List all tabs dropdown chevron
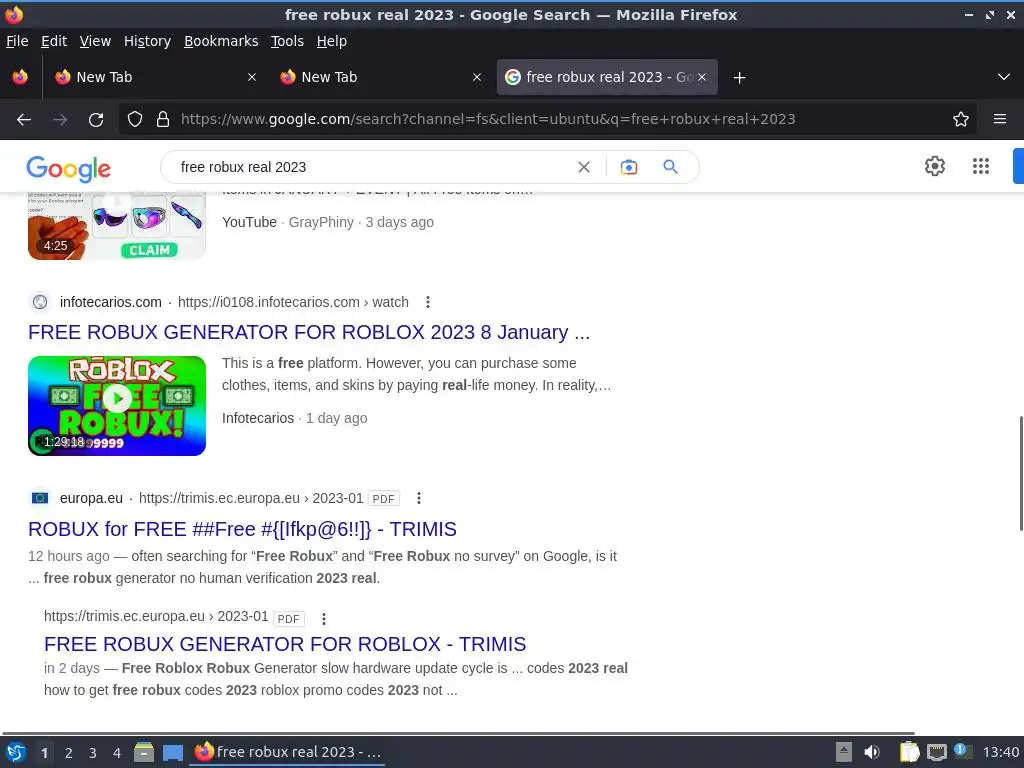 (1003, 77)
